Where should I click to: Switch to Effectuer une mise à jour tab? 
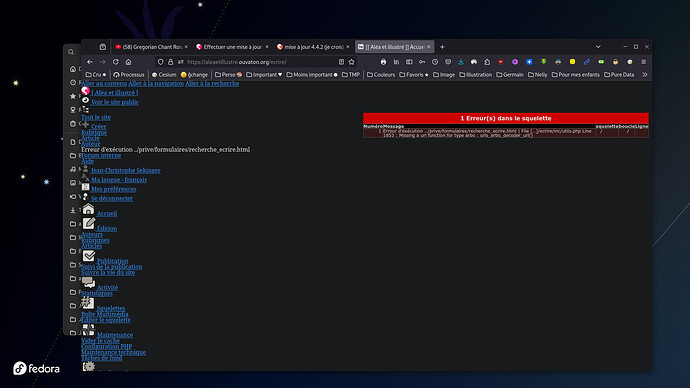point(230,47)
